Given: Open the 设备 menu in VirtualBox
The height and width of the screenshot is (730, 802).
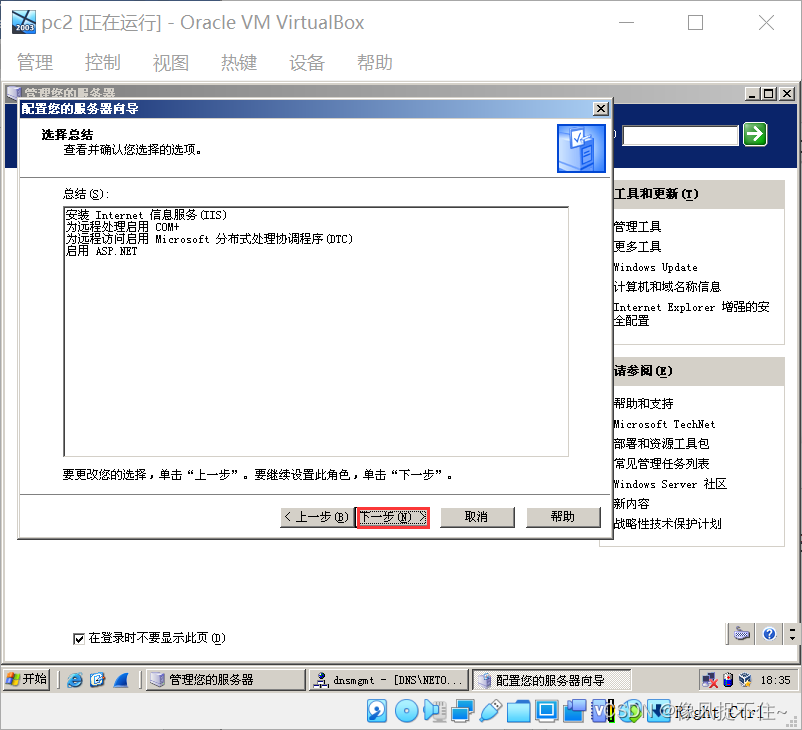Looking at the screenshot, I should pyautogui.click(x=307, y=62).
